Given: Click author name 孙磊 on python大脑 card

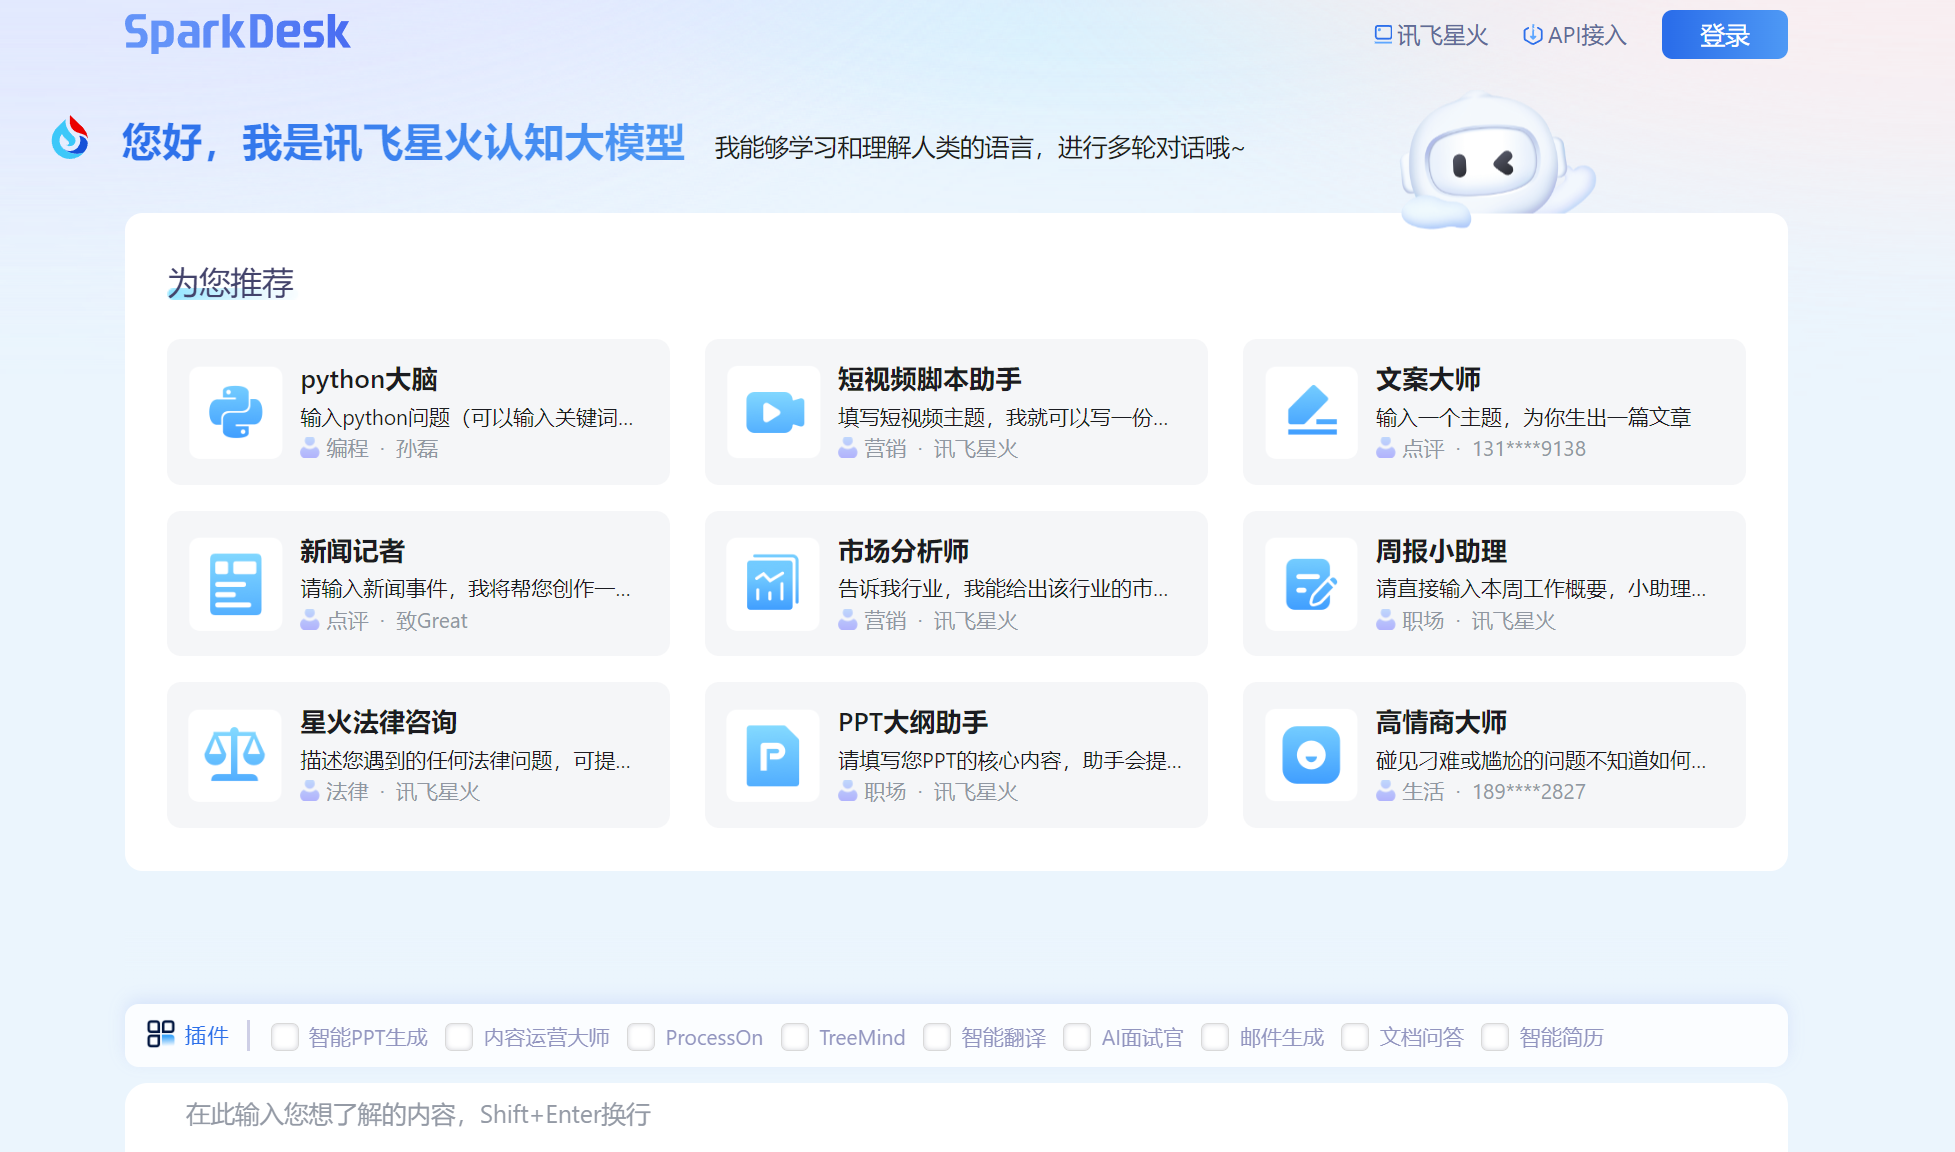Looking at the screenshot, I should [417, 449].
